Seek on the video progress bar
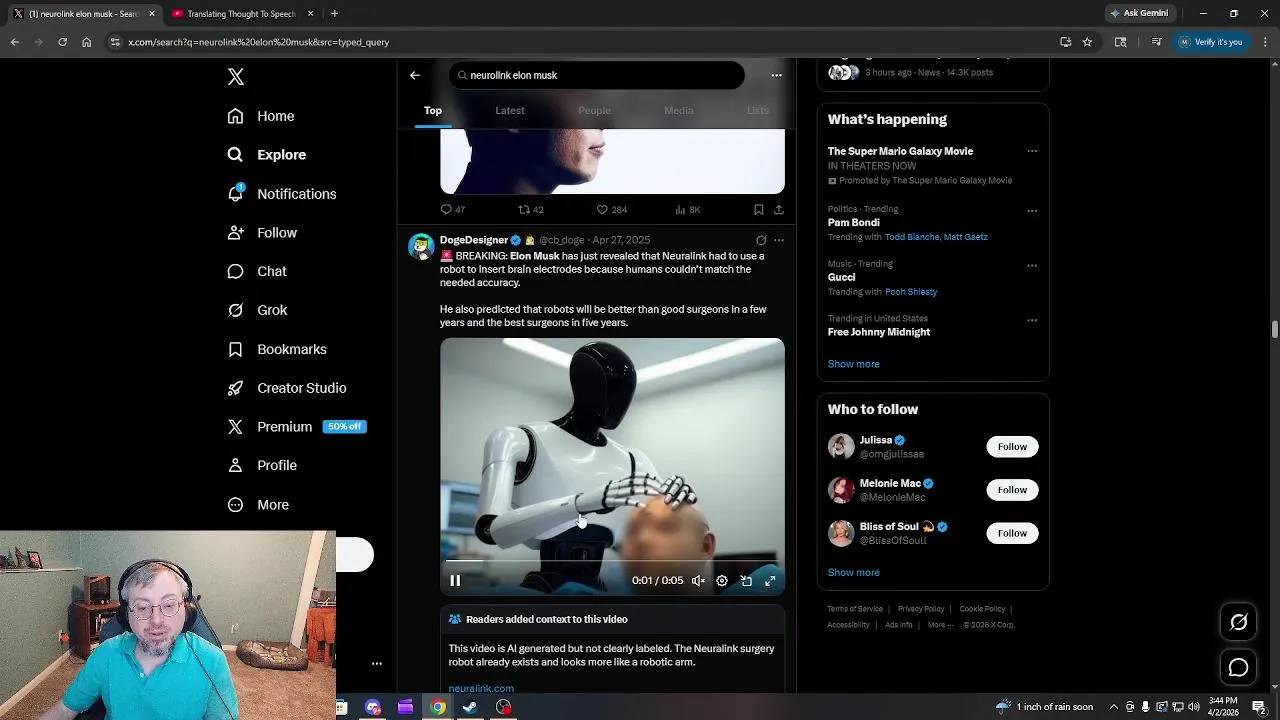Image resolution: width=1280 pixels, height=720 pixels. [x=612, y=562]
